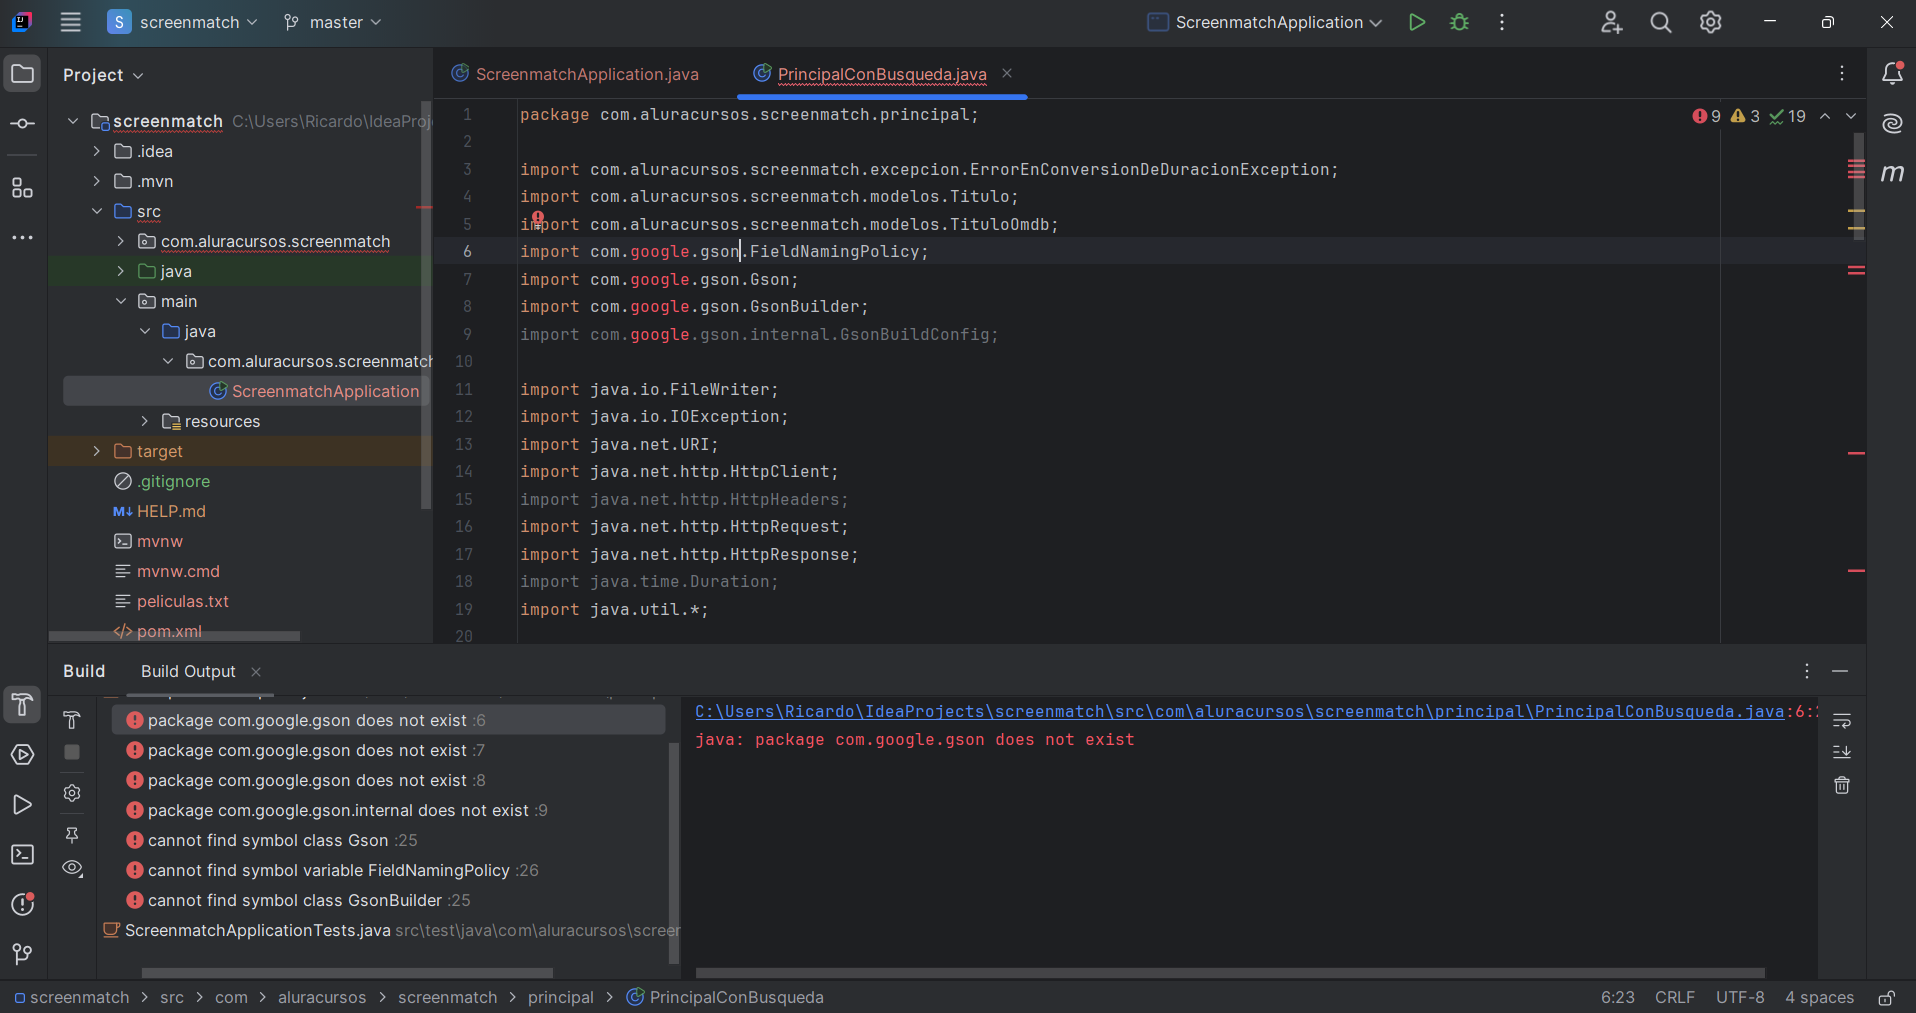Open build panel settings gear
Image resolution: width=1916 pixels, height=1013 pixels.
[72, 793]
